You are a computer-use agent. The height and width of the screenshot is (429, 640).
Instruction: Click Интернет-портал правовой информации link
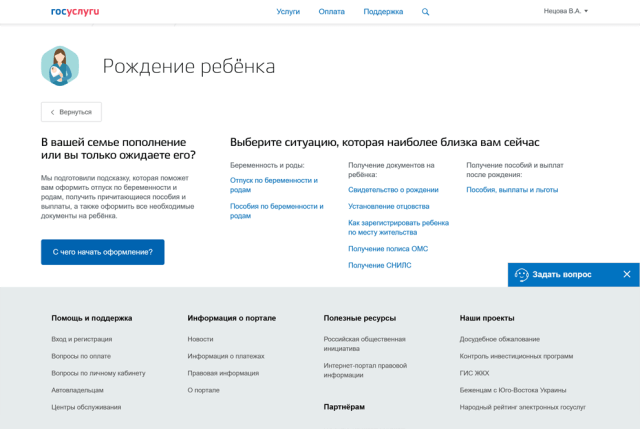click(365, 370)
